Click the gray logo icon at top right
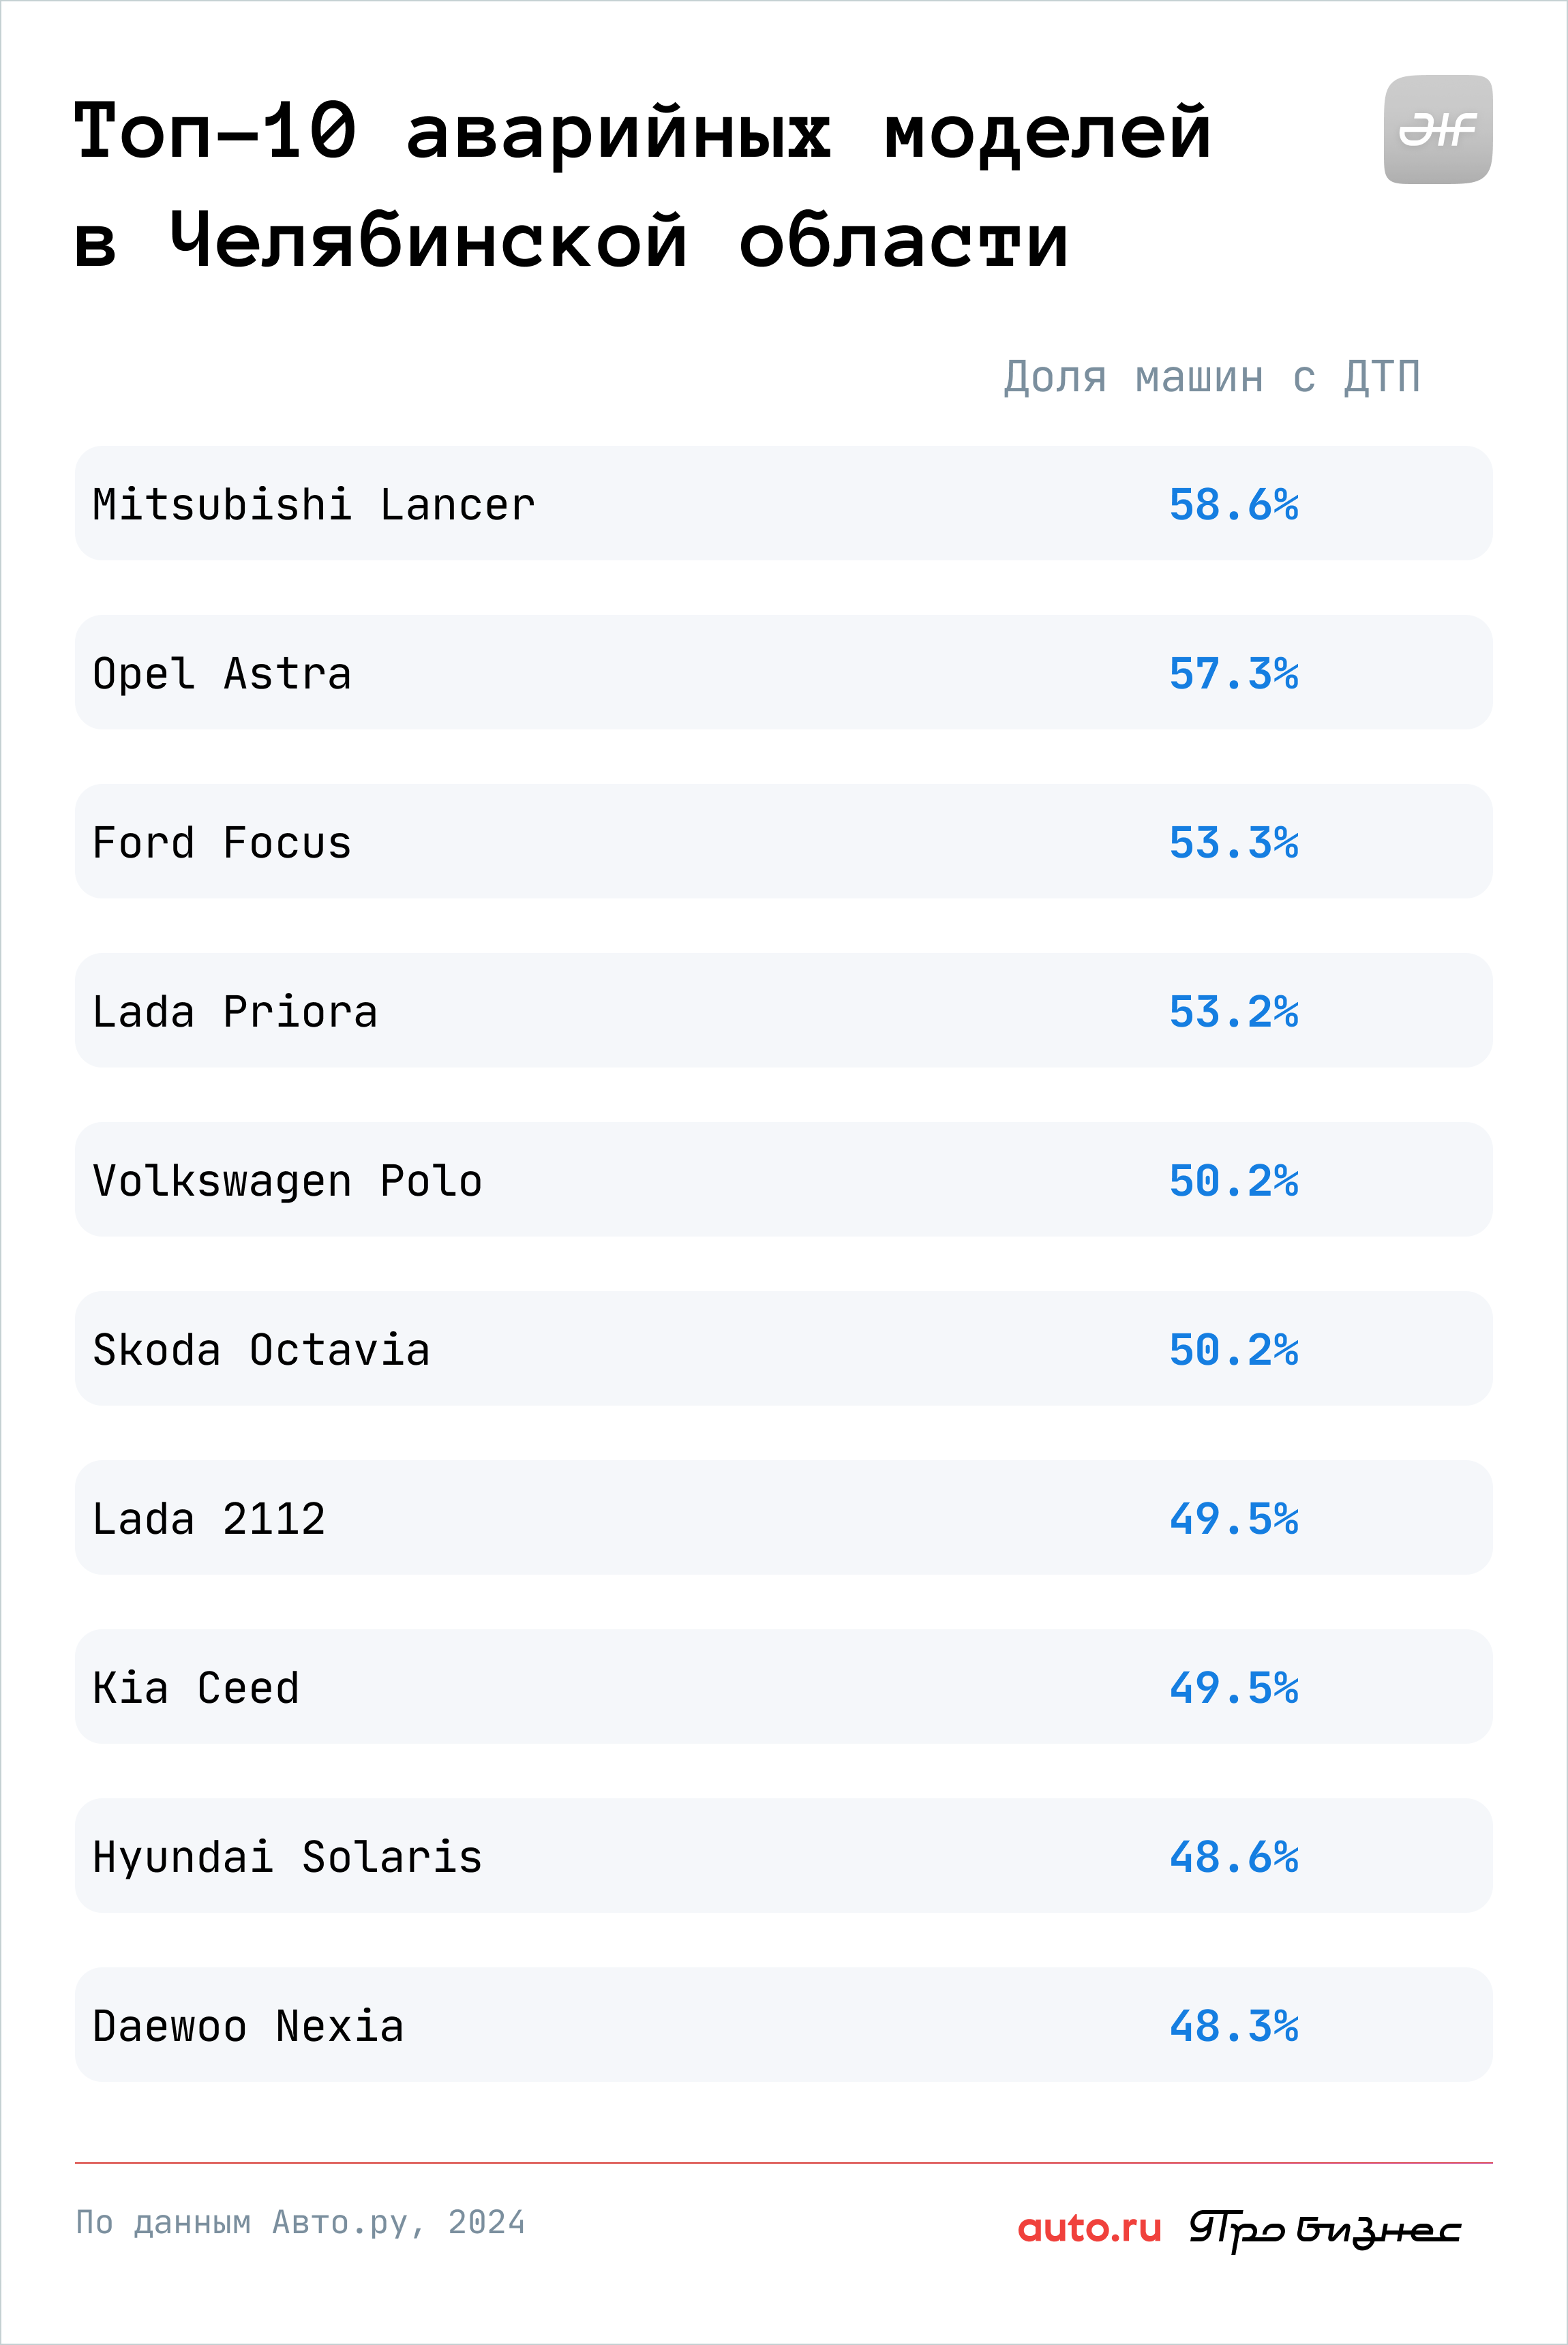This screenshot has width=1568, height=2345. click(x=1437, y=129)
